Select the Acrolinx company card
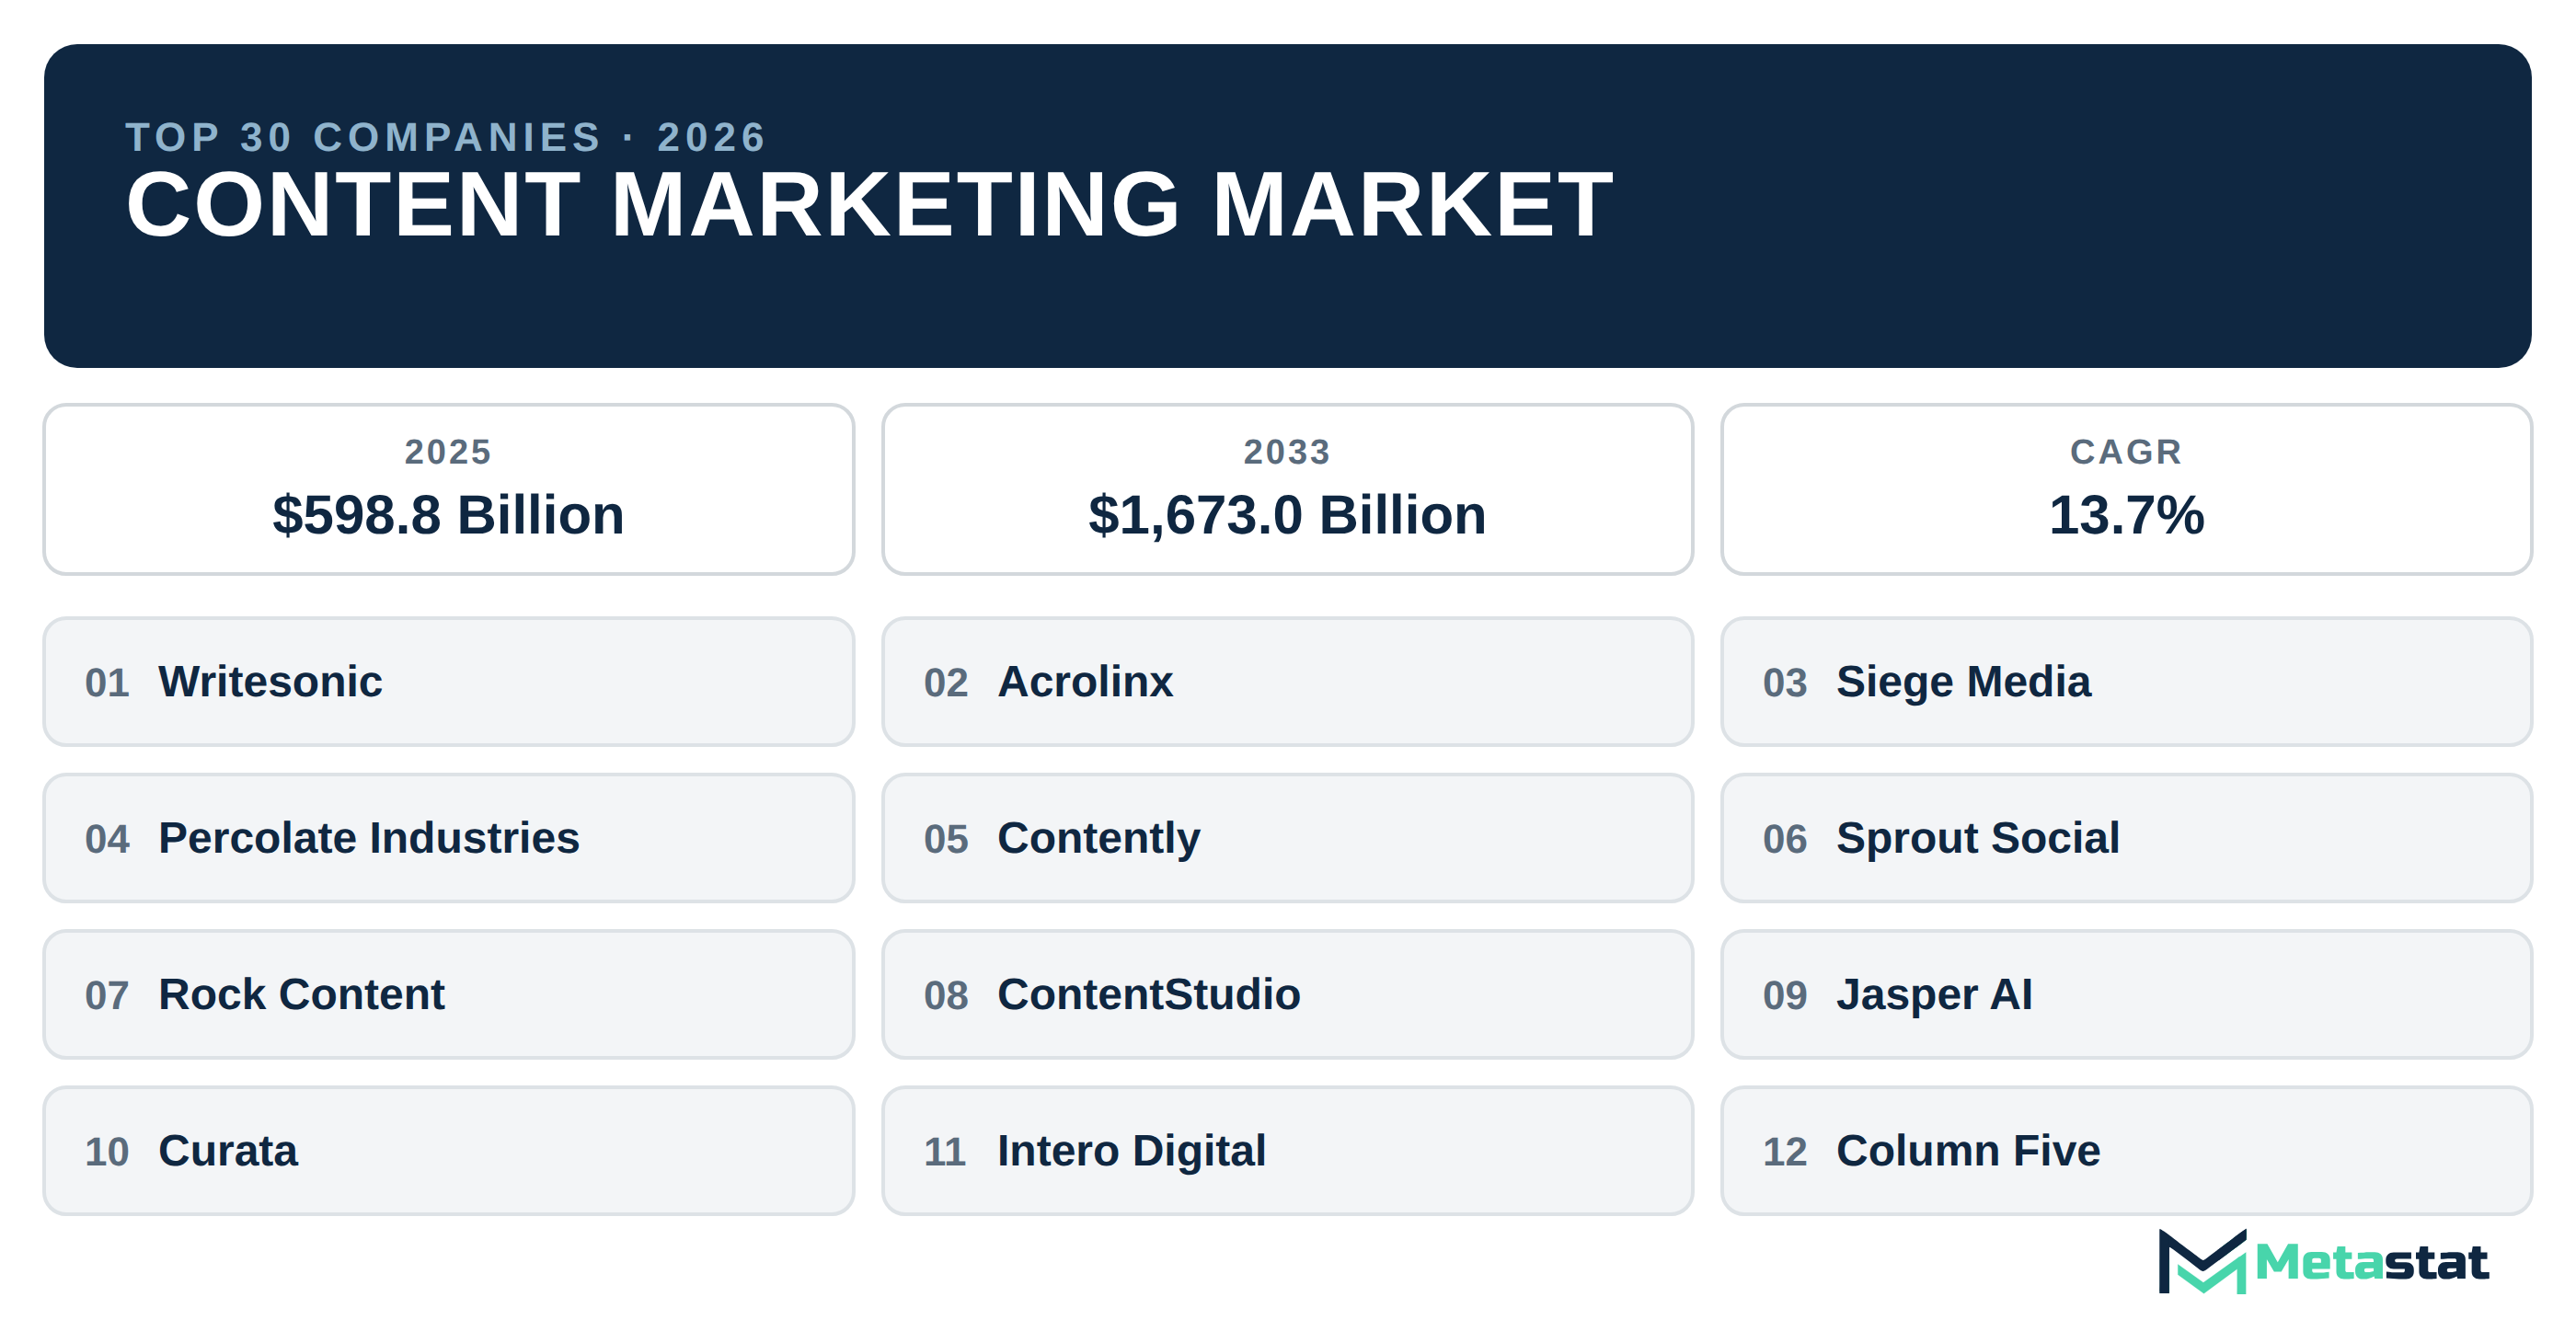Image resolution: width=2576 pixels, height=1343 pixels. 1287,682
